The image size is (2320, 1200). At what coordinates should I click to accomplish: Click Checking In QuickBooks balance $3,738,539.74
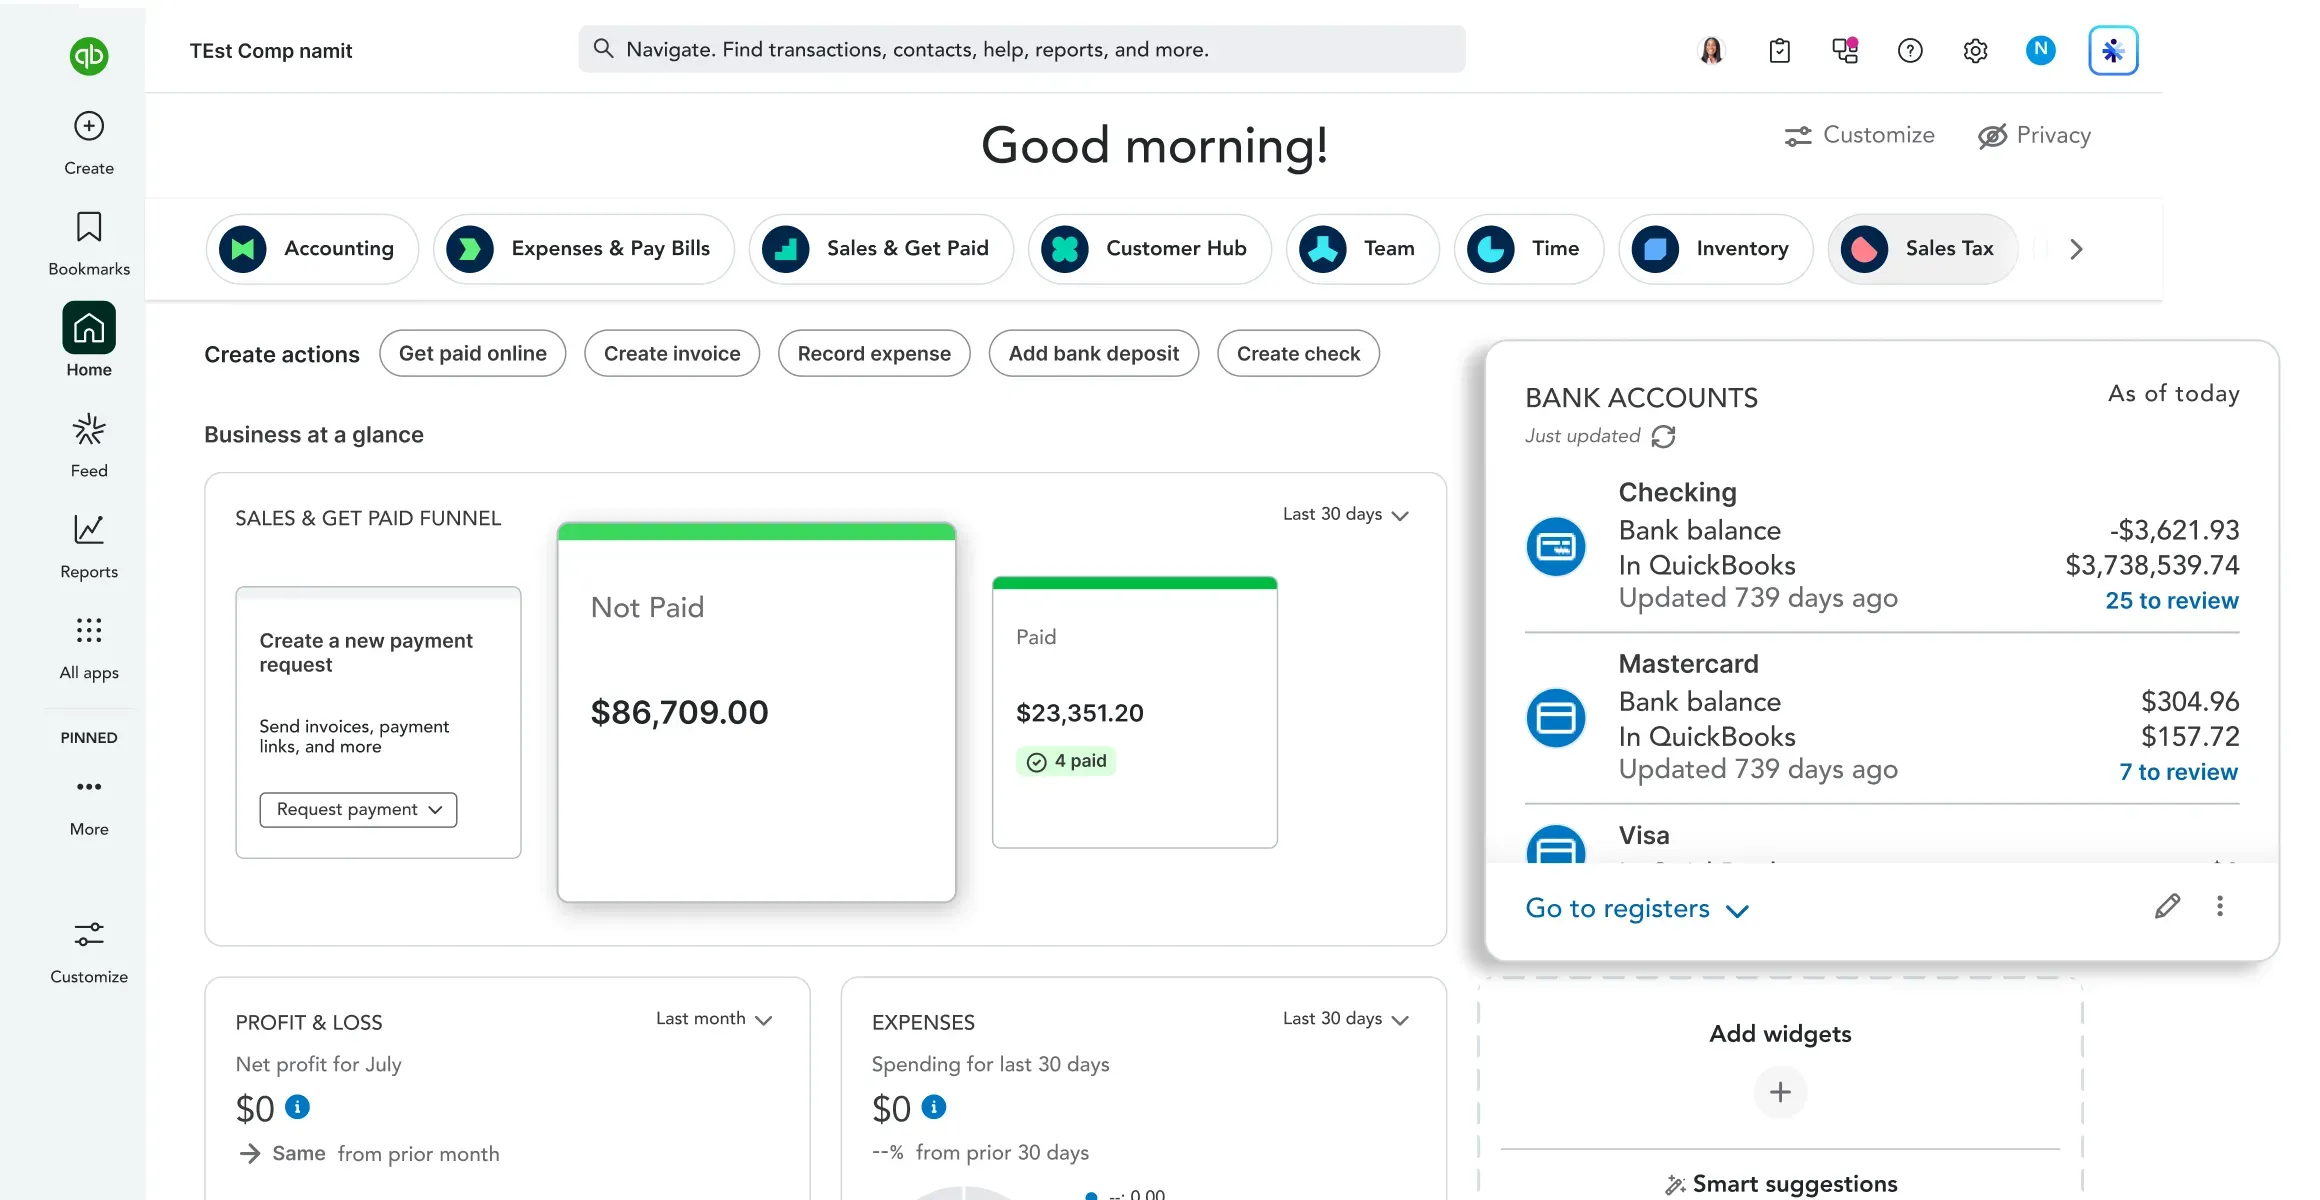point(2152,566)
